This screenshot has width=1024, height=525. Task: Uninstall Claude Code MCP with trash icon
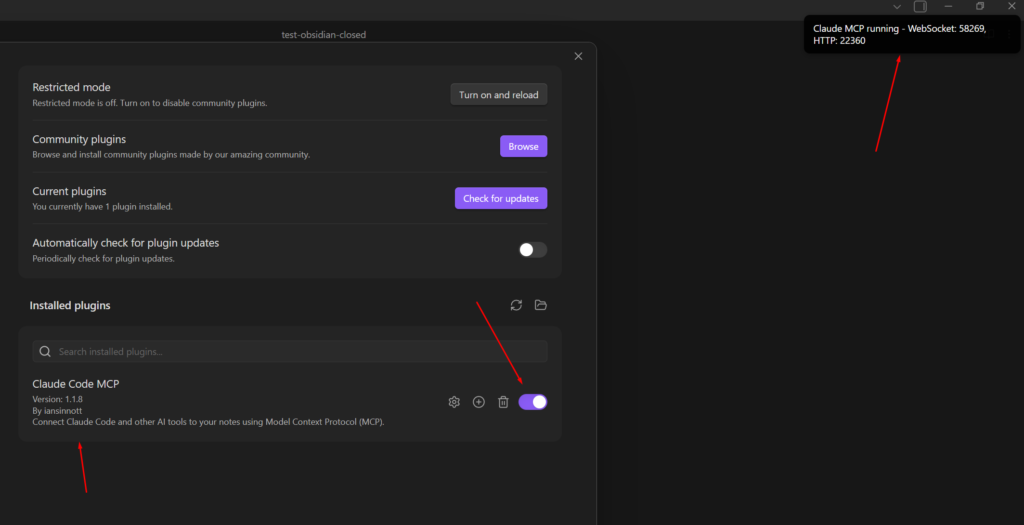click(x=503, y=402)
